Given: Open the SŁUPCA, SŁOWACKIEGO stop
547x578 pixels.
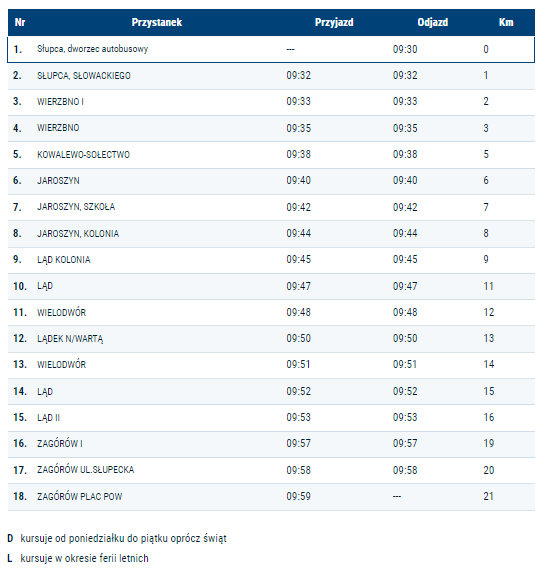Looking at the screenshot, I should click(84, 76).
